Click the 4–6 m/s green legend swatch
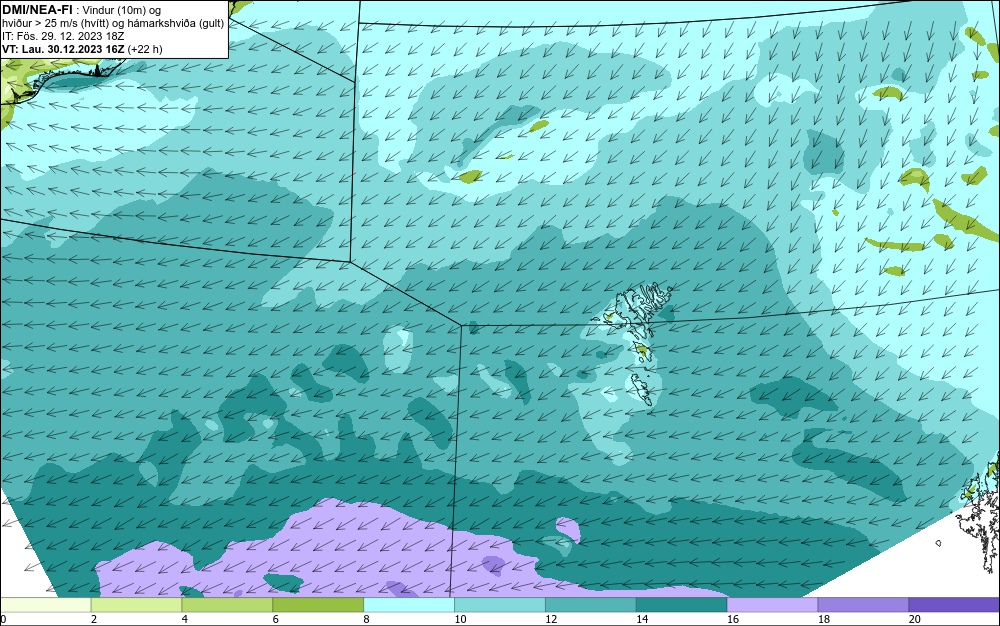This screenshot has height=626, width=1000. point(227,605)
